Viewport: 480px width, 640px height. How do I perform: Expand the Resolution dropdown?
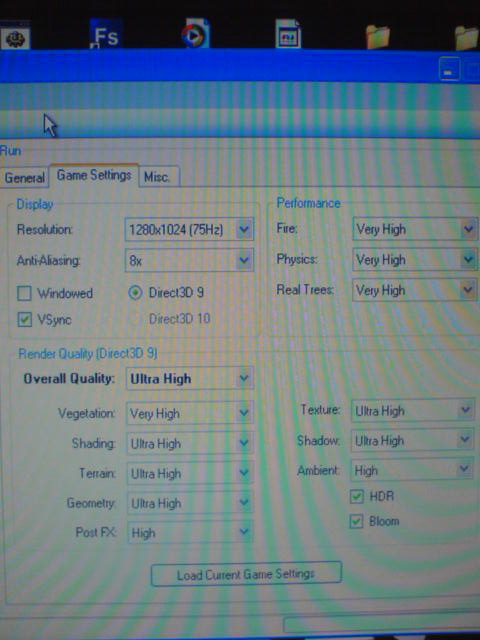189,229
